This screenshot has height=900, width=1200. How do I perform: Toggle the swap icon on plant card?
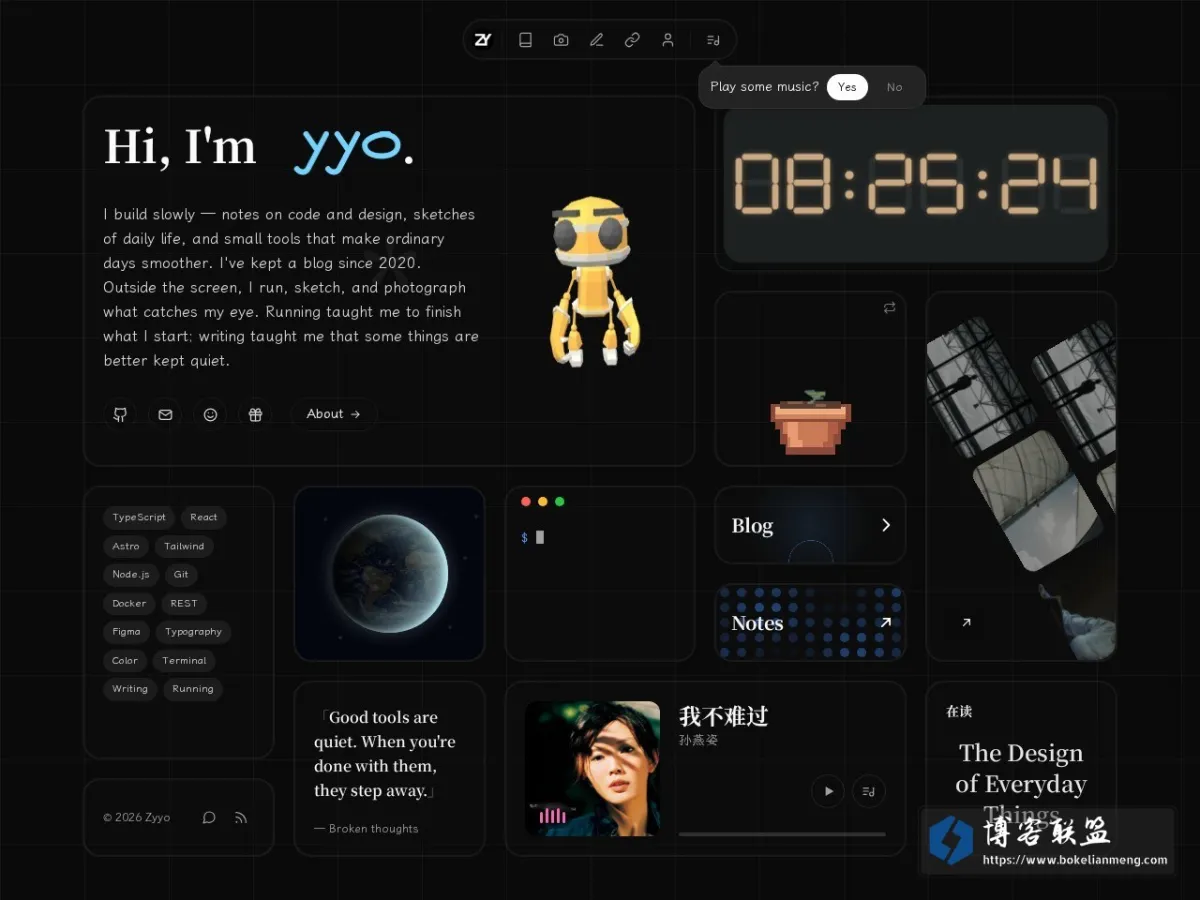click(x=889, y=308)
